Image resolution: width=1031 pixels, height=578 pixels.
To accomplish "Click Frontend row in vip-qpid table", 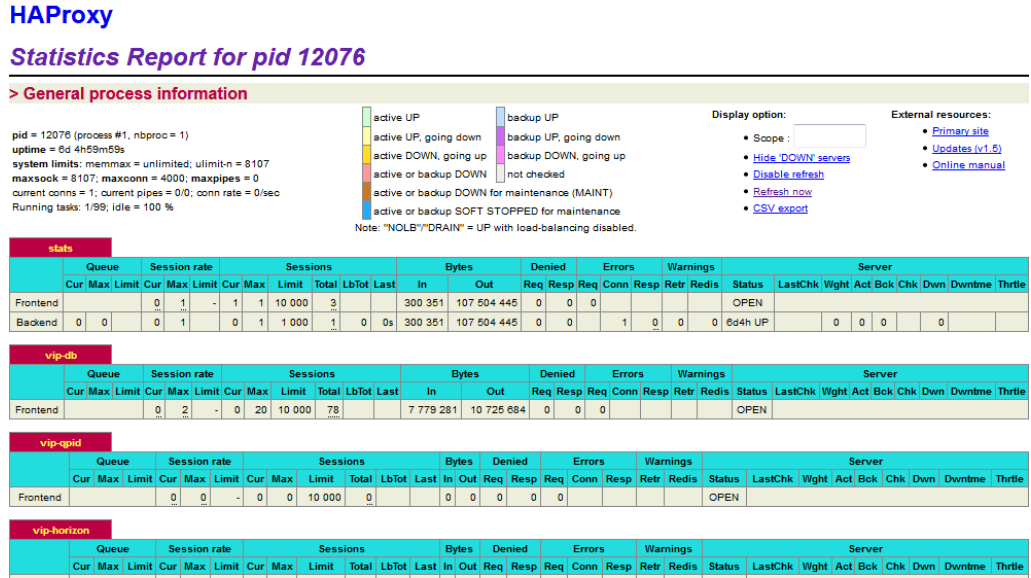I will click(519, 497).
